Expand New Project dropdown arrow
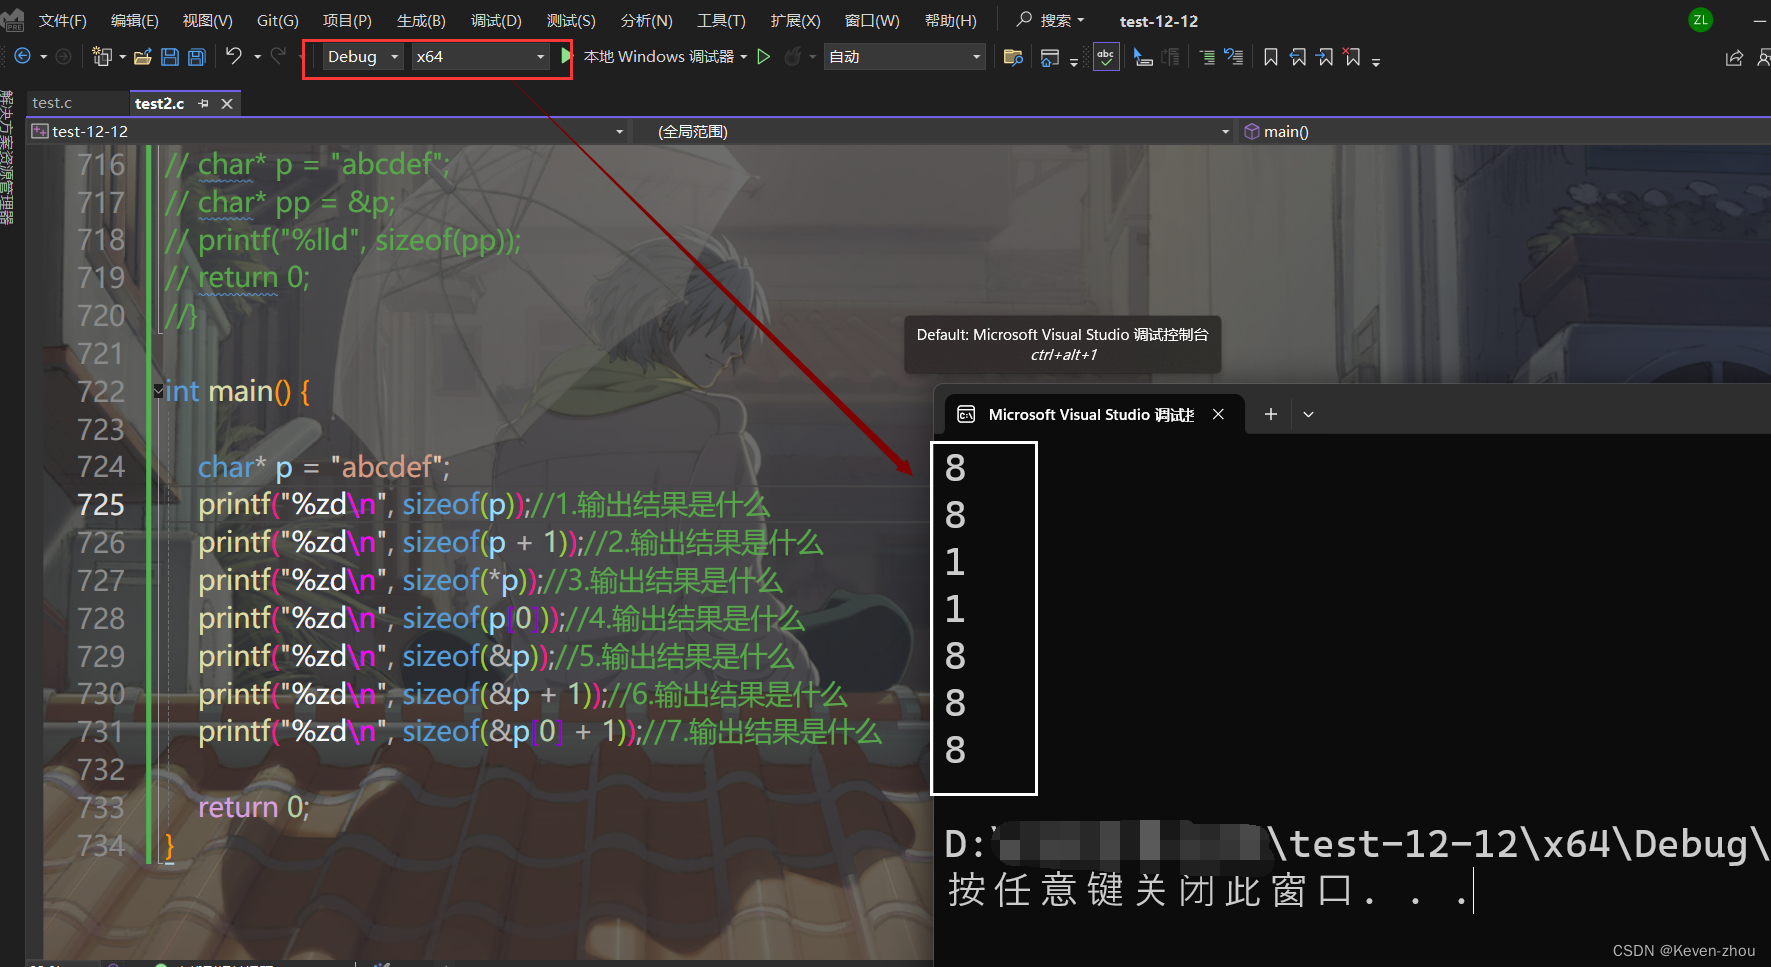This screenshot has height=967, width=1771. tap(122, 57)
